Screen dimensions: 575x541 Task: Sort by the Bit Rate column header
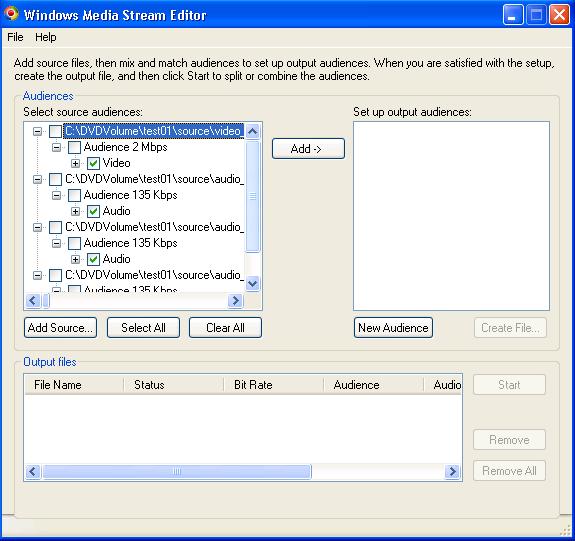coord(274,385)
